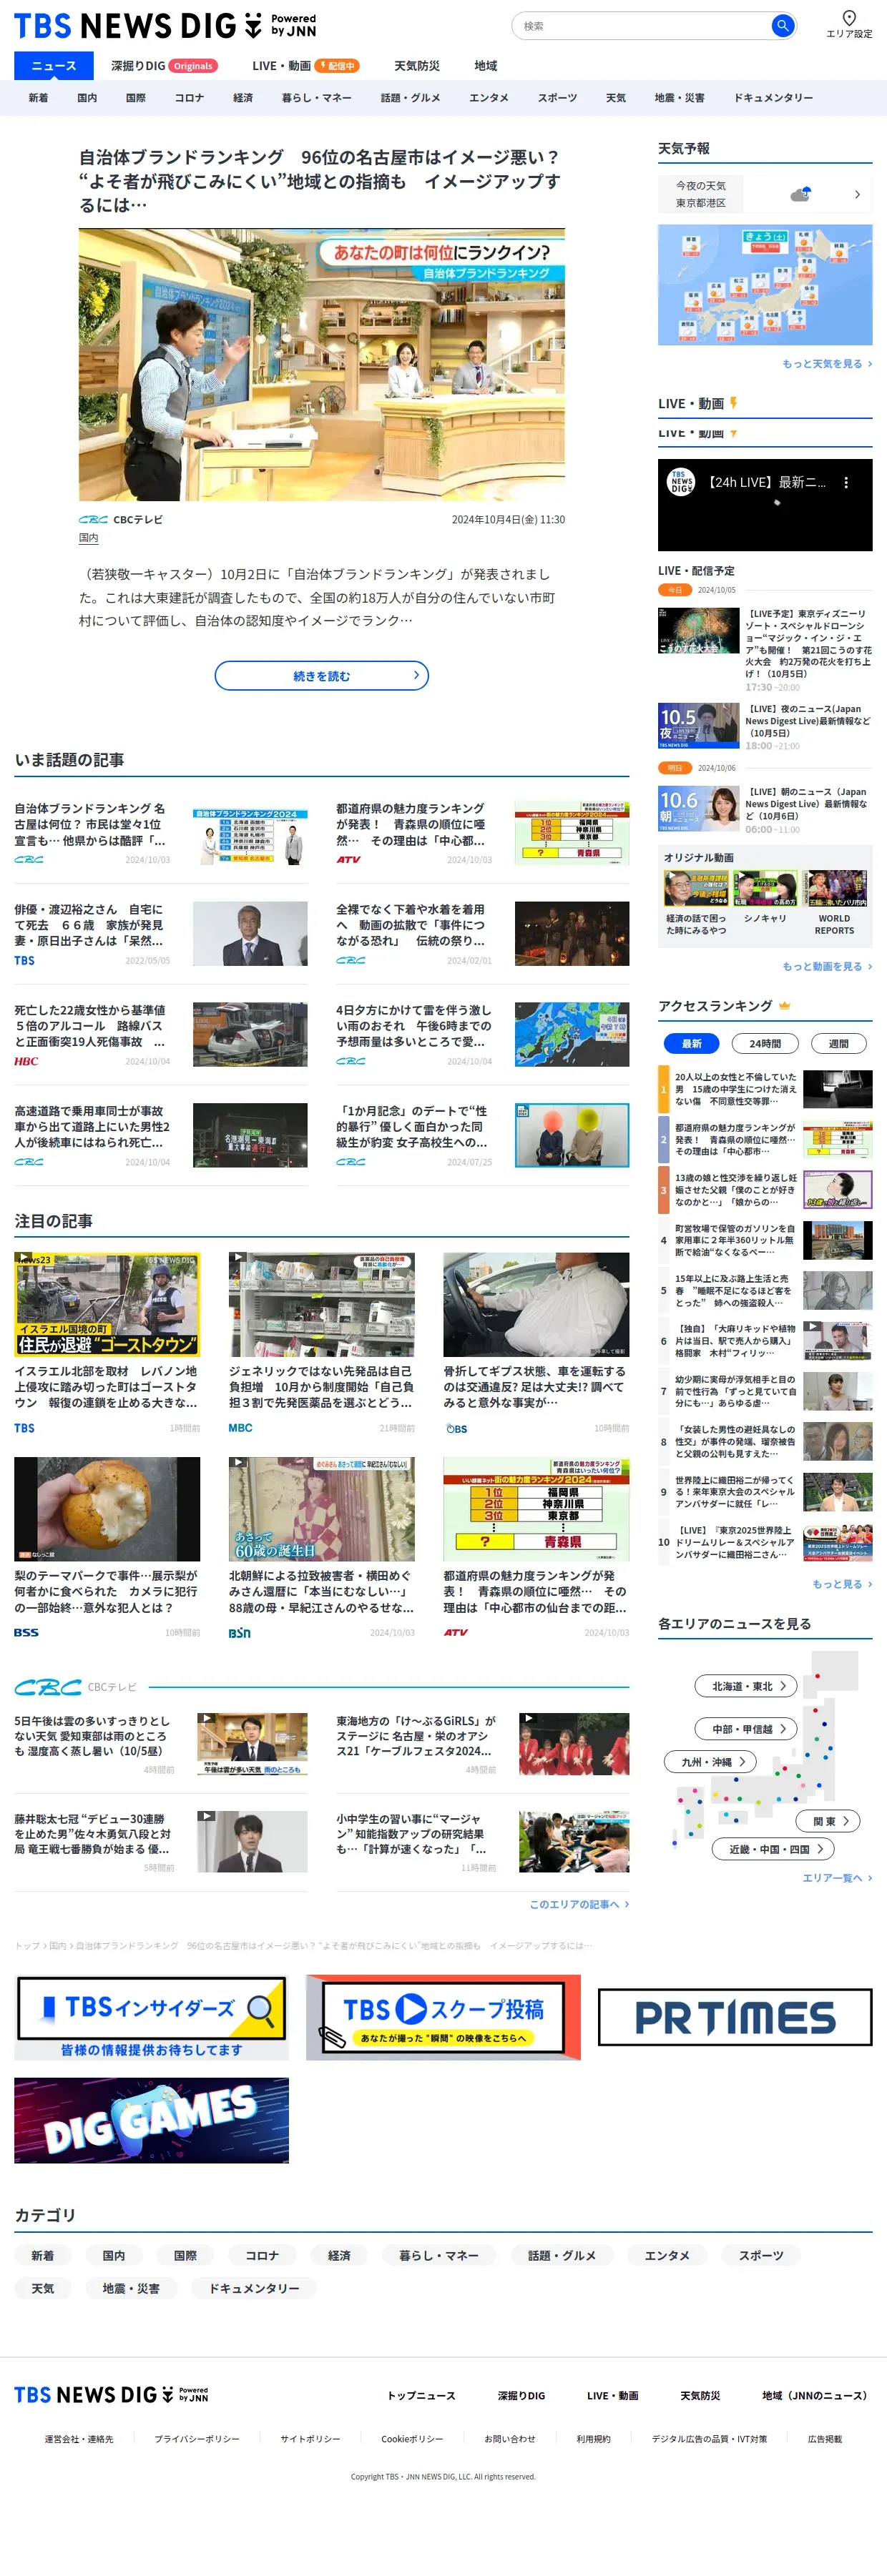887x2576 pixels.
Task: Select the 九州・沖縄 area button
Action: [x=711, y=1762]
